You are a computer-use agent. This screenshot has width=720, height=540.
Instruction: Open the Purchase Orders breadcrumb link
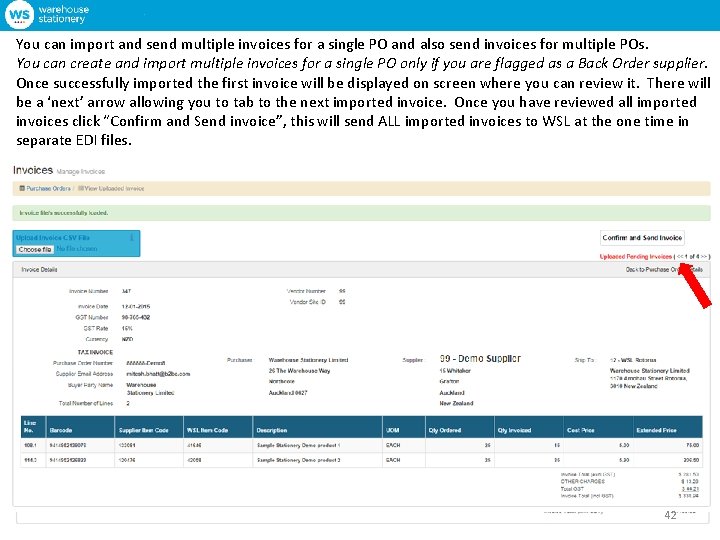tap(48, 188)
